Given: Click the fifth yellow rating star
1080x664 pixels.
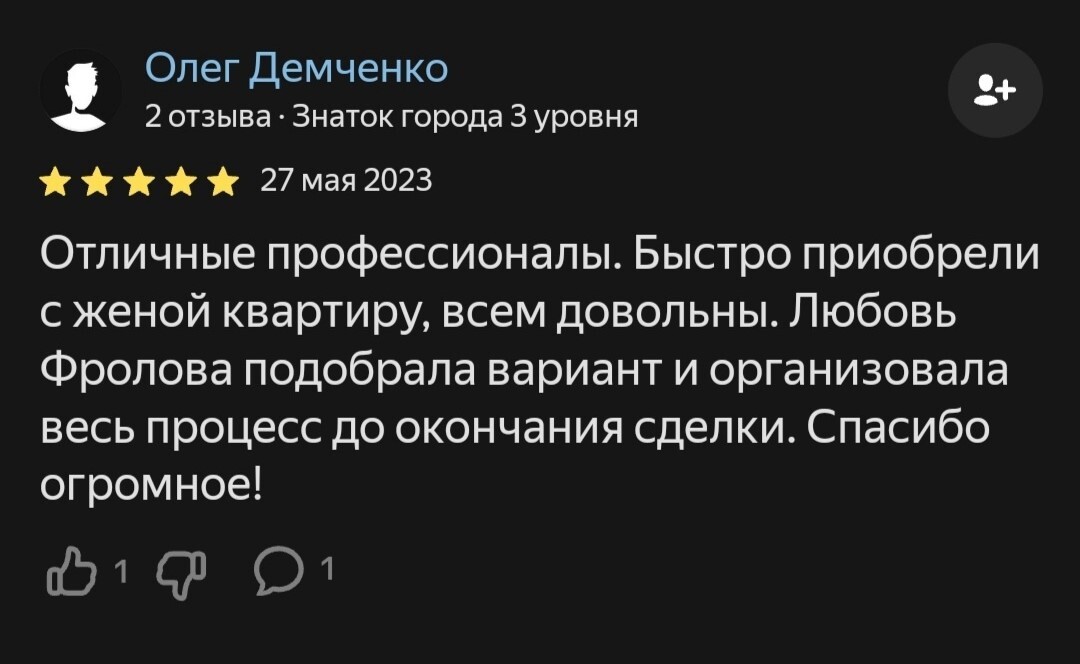Looking at the screenshot, I should pos(224,182).
